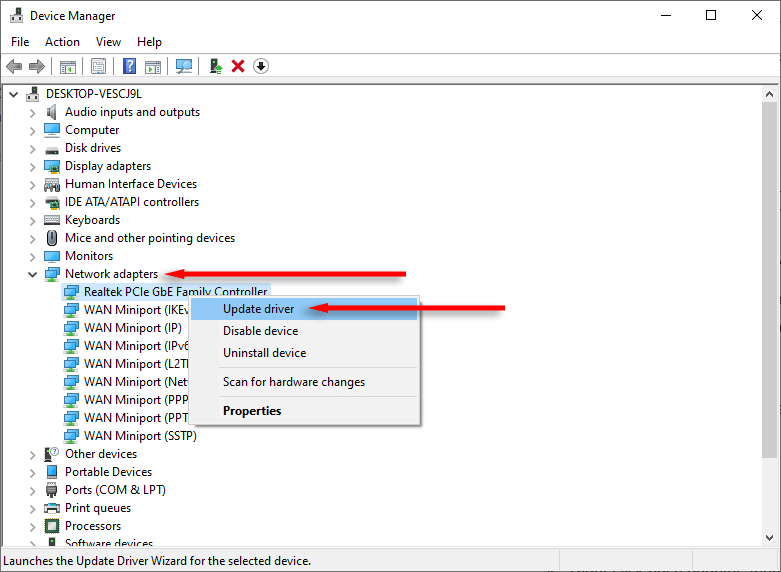Click the red X uninstall device icon
The width and height of the screenshot is (781, 572).
click(x=238, y=66)
